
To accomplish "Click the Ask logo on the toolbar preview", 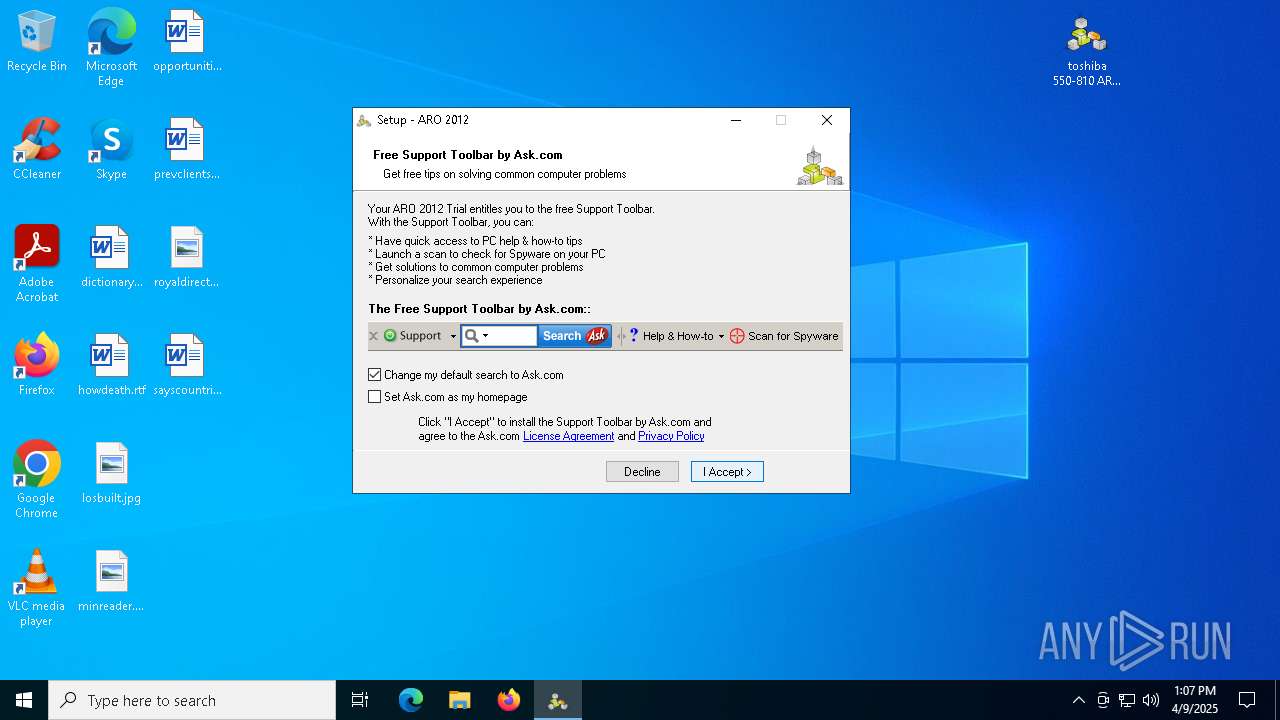I will tap(597, 336).
